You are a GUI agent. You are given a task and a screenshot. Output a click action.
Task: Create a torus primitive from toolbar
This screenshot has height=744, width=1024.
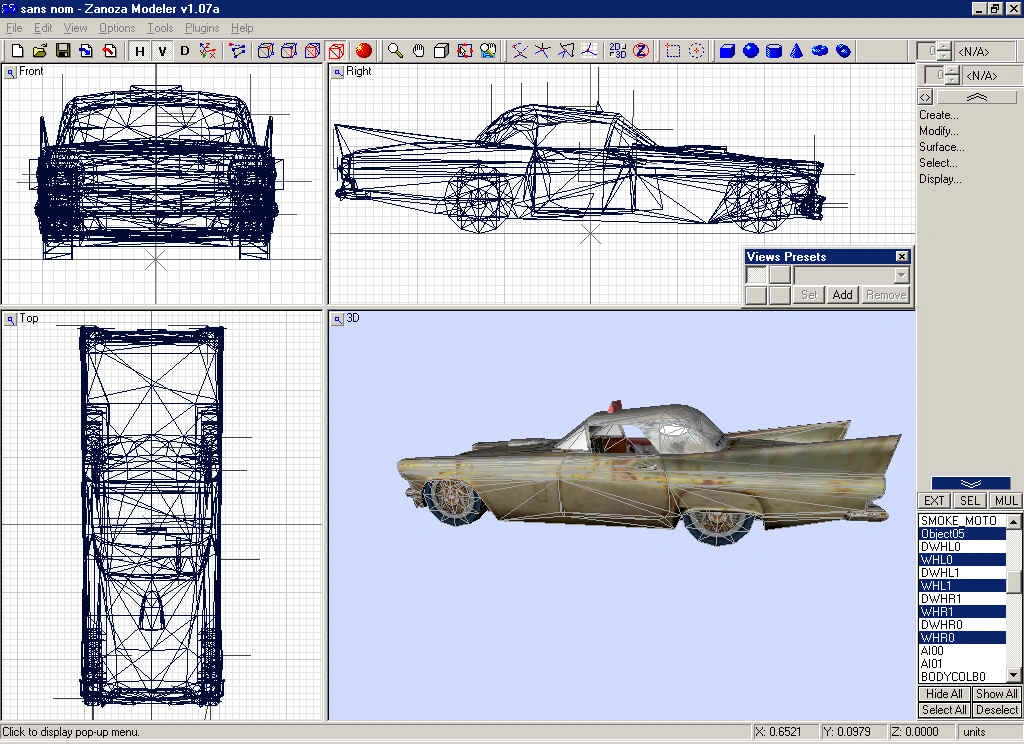pos(820,50)
